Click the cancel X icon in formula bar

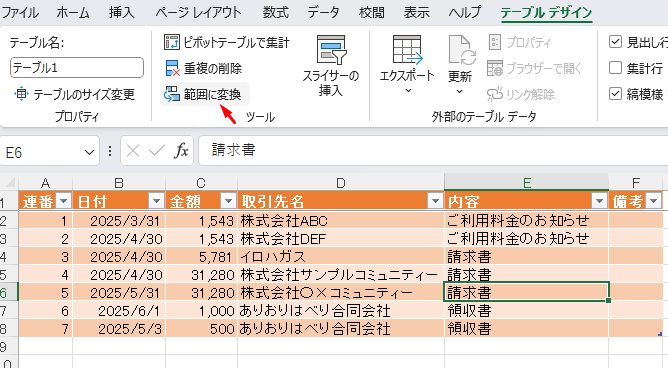133,150
